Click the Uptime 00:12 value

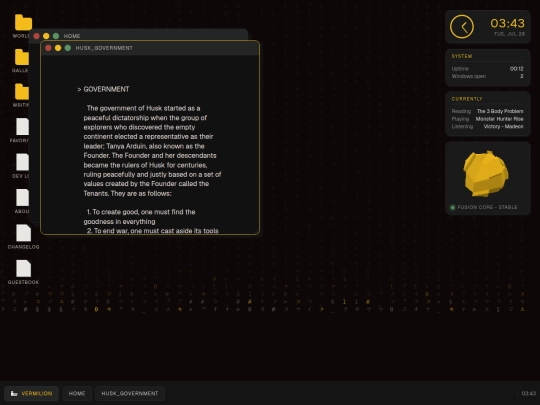coord(517,69)
